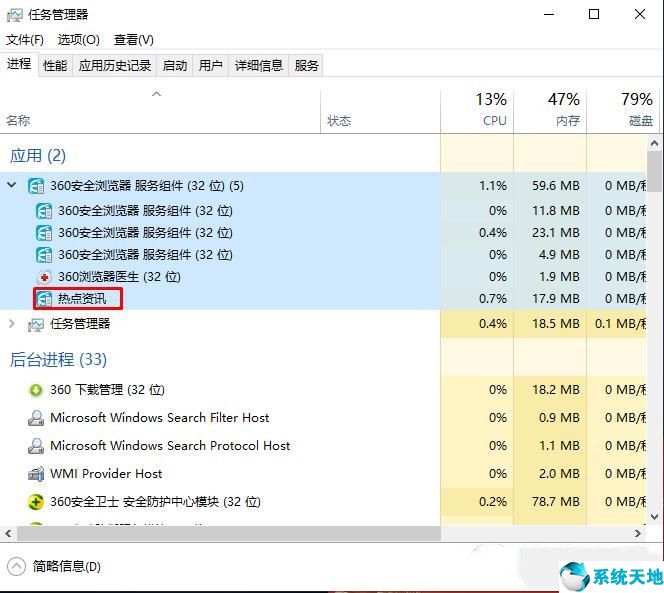The width and height of the screenshot is (664, 593).
Task: Click the 78.7 MB memory value
Action: [556, 502]
